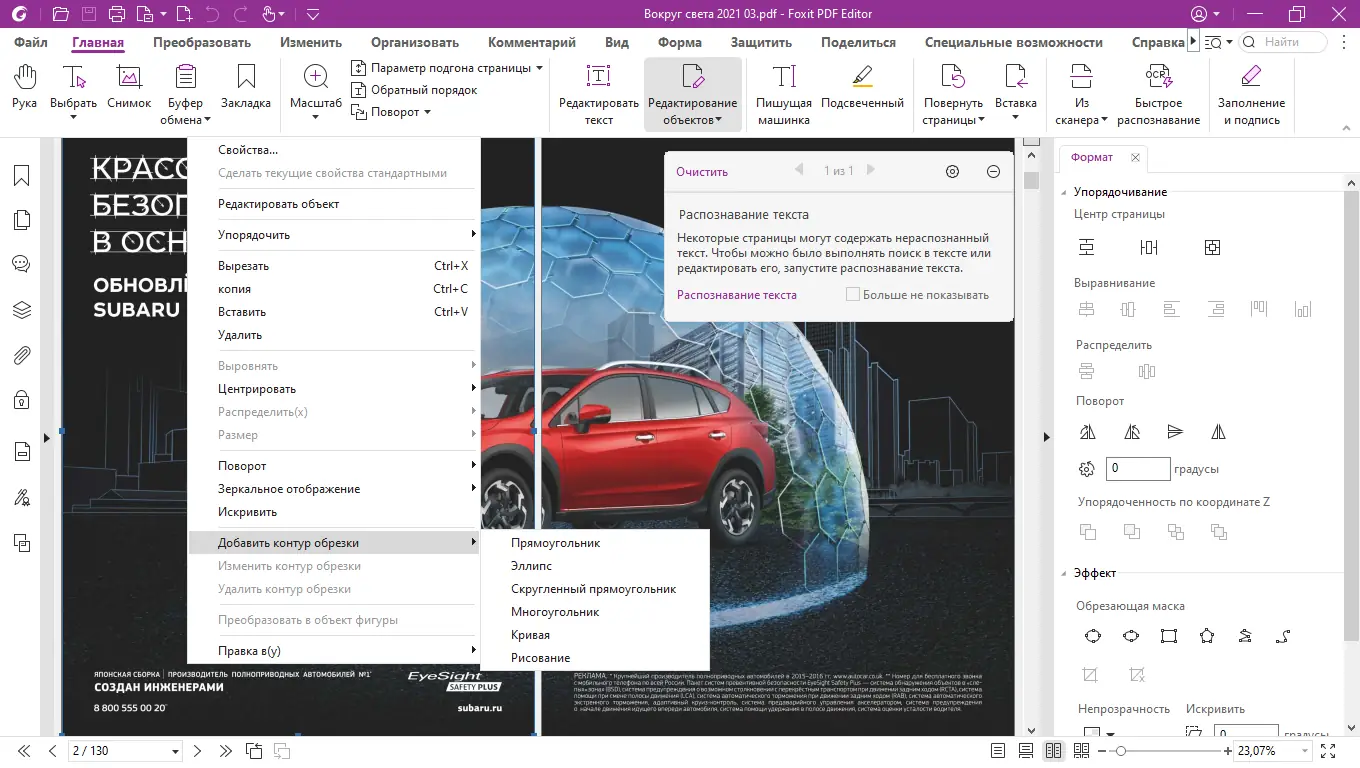
Task: Click the rotation градусы input field
Action: tap(1138, 468)
